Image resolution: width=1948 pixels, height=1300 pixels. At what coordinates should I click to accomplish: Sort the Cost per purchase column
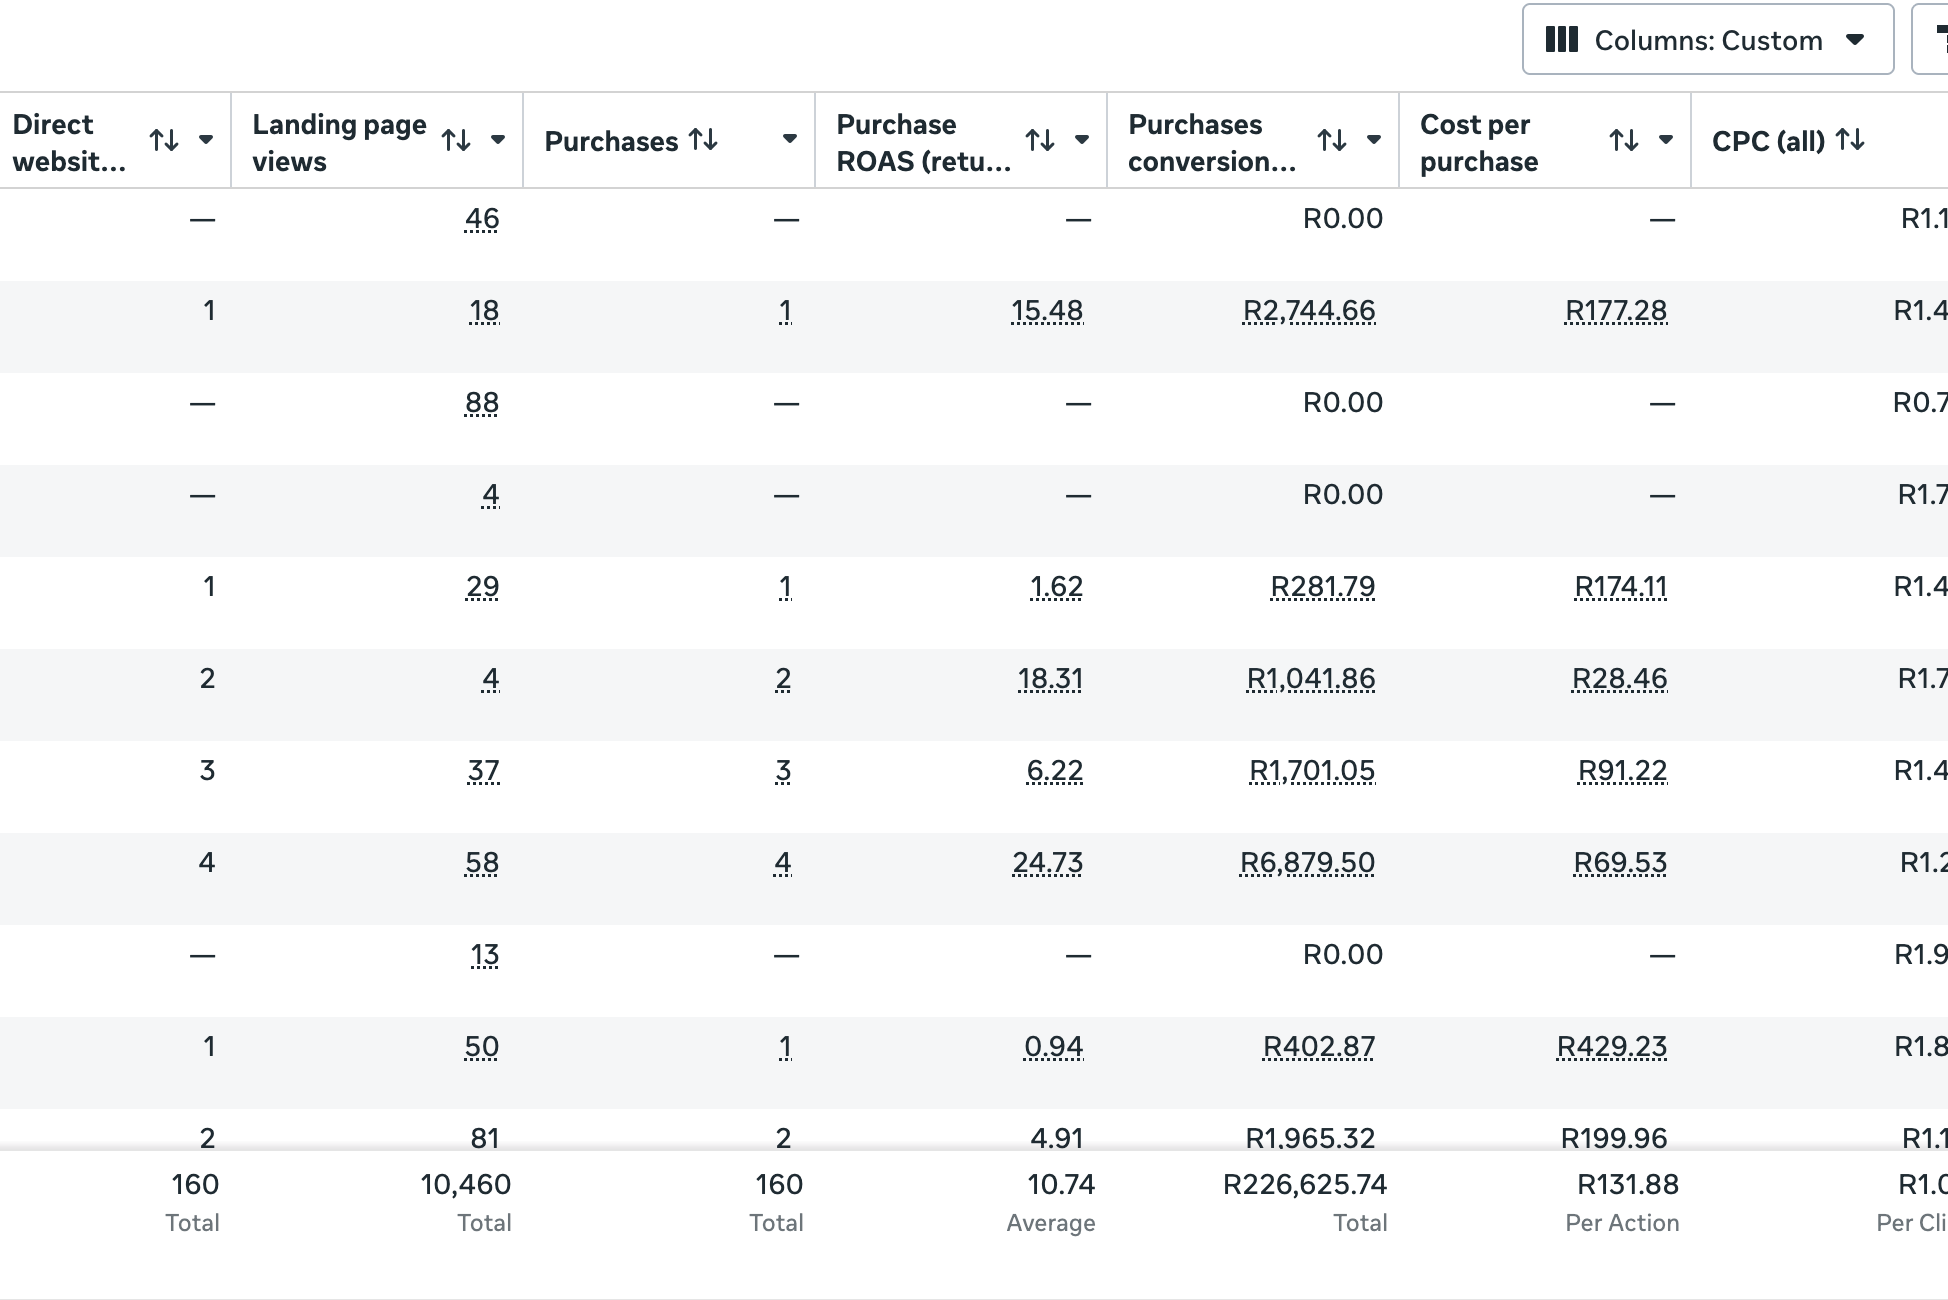click(x=1624, y=140)
